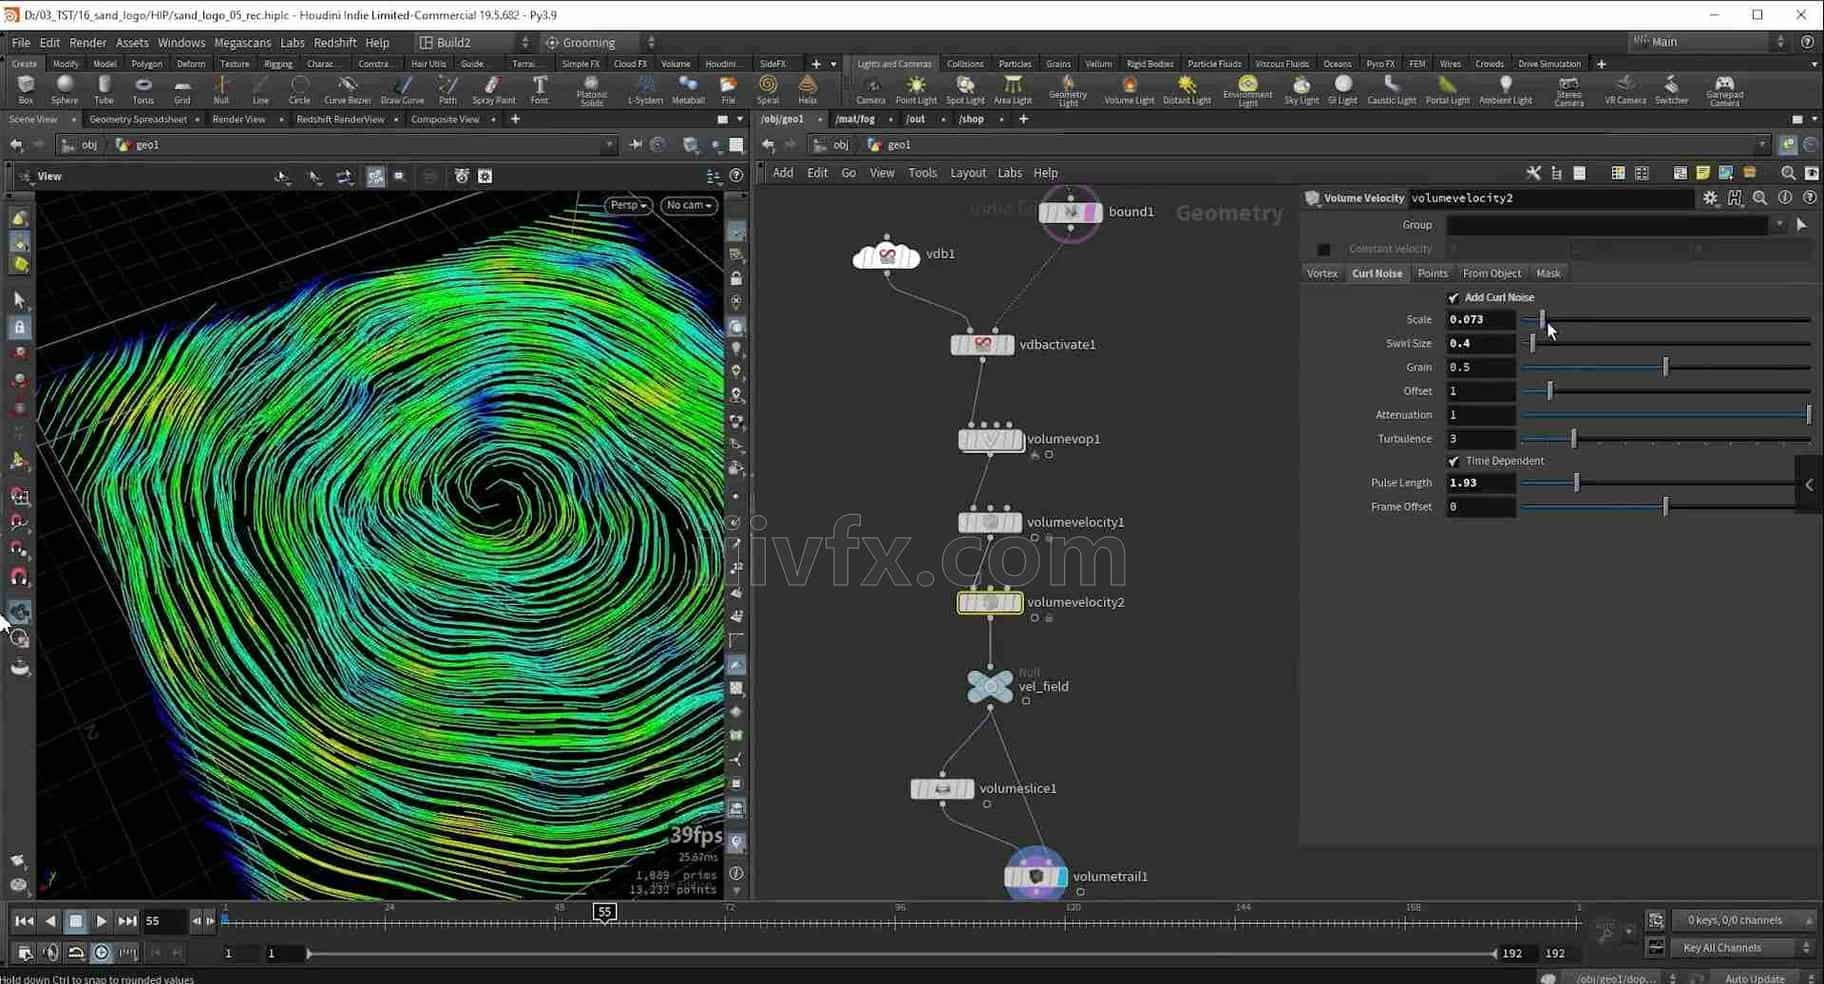Add a Point Light from the shelf
This screenshot has height=984, width=1824.
click(x=916, y=89)
